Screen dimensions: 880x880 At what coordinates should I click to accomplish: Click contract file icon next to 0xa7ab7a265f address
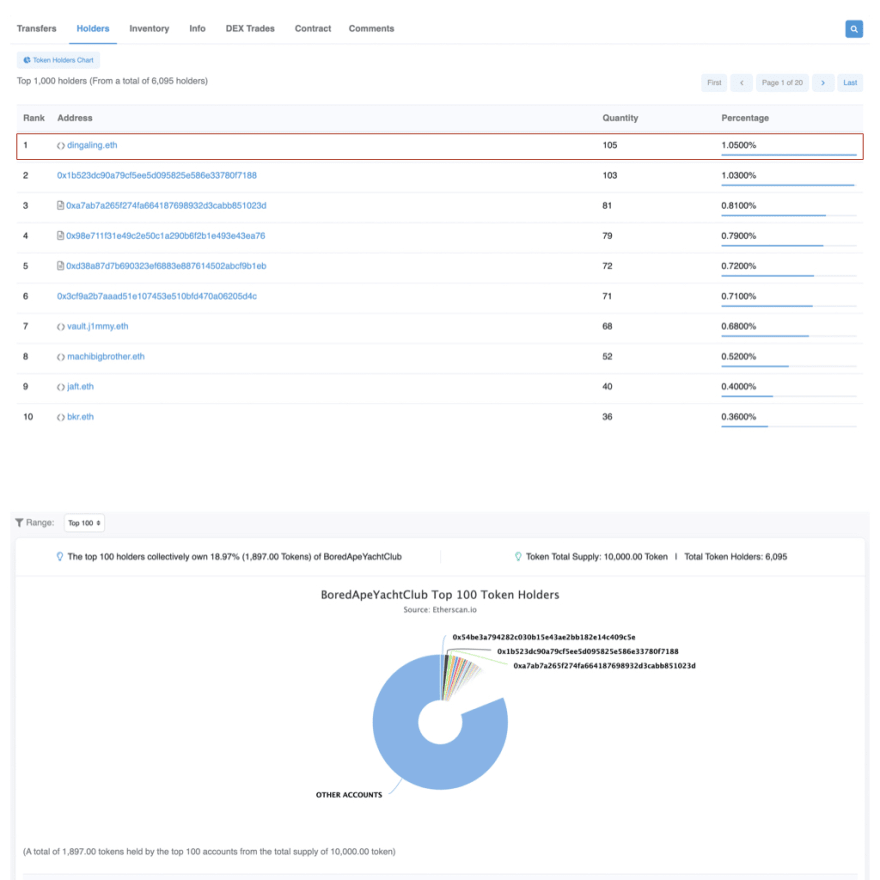pos(61,205)
